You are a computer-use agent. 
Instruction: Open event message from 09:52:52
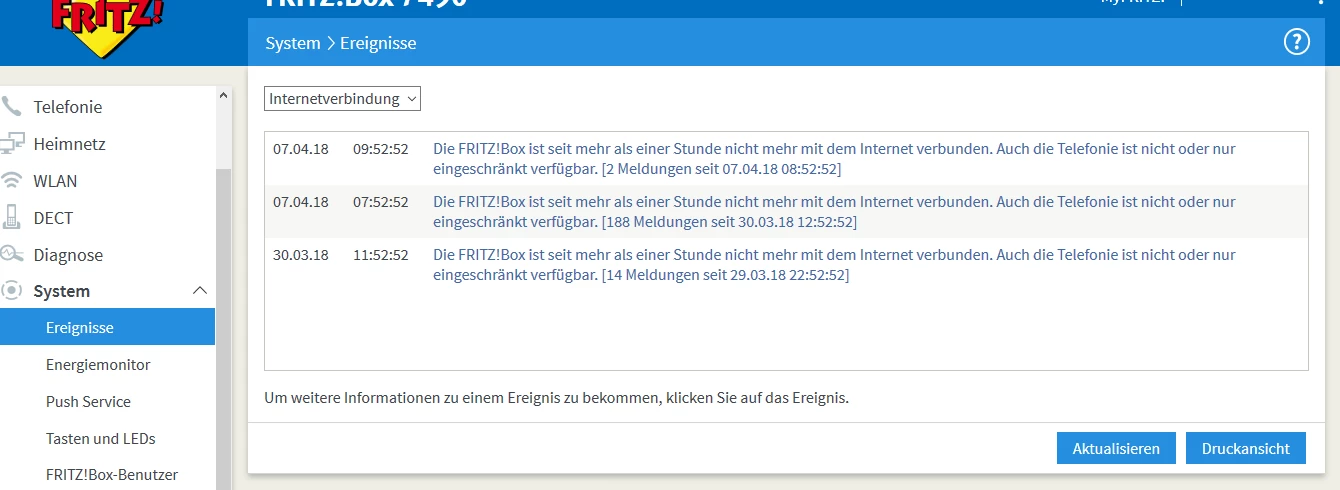click(x=834, y=159)
